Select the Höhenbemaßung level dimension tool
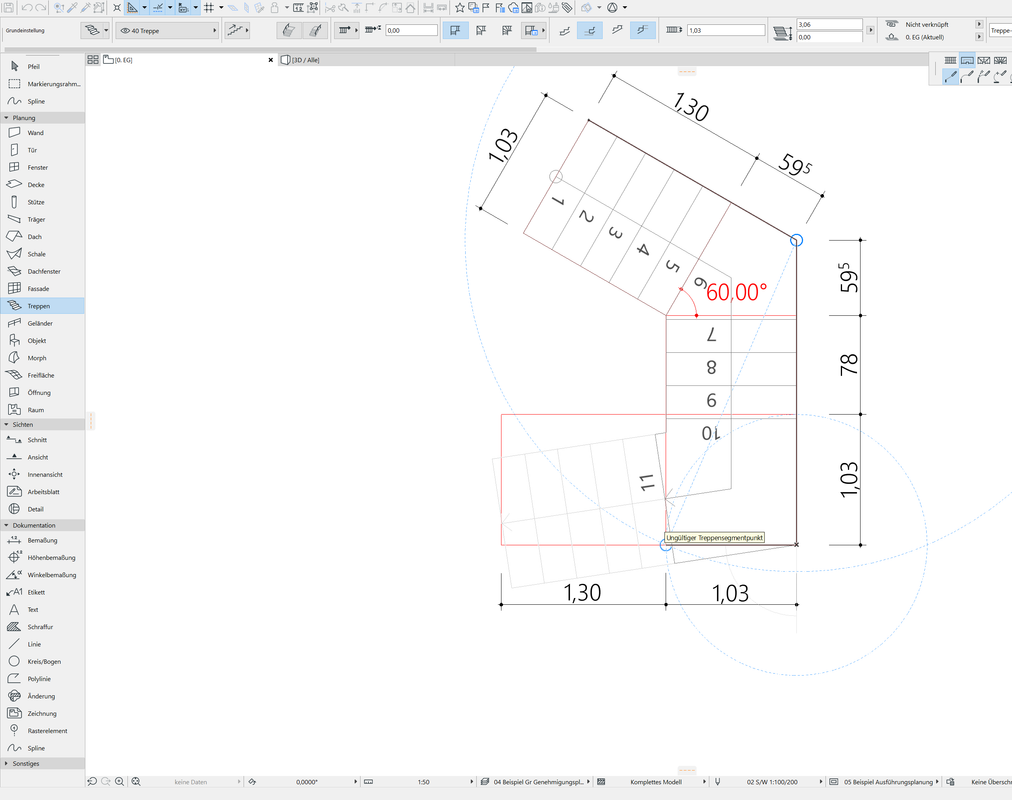 pyautogui.click(x=43, y=558)
